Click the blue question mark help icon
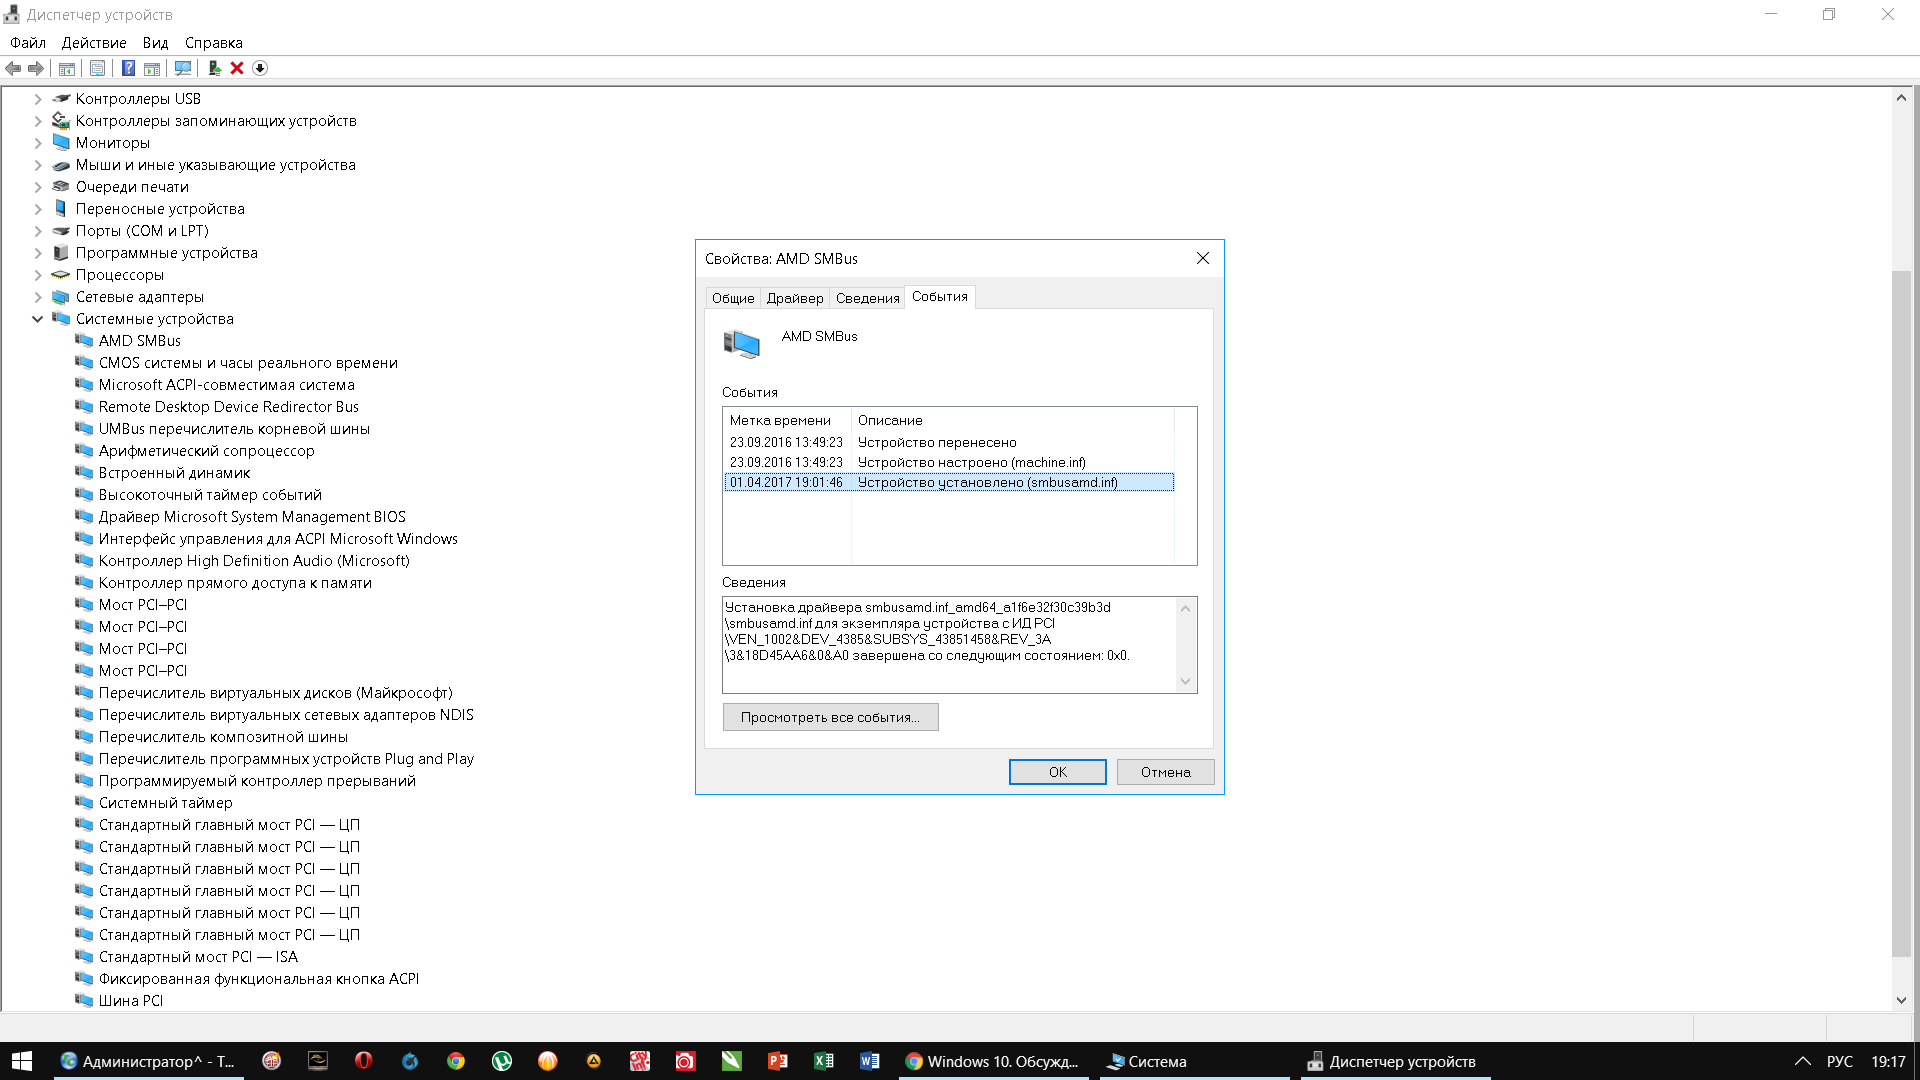 coord(128,68)
